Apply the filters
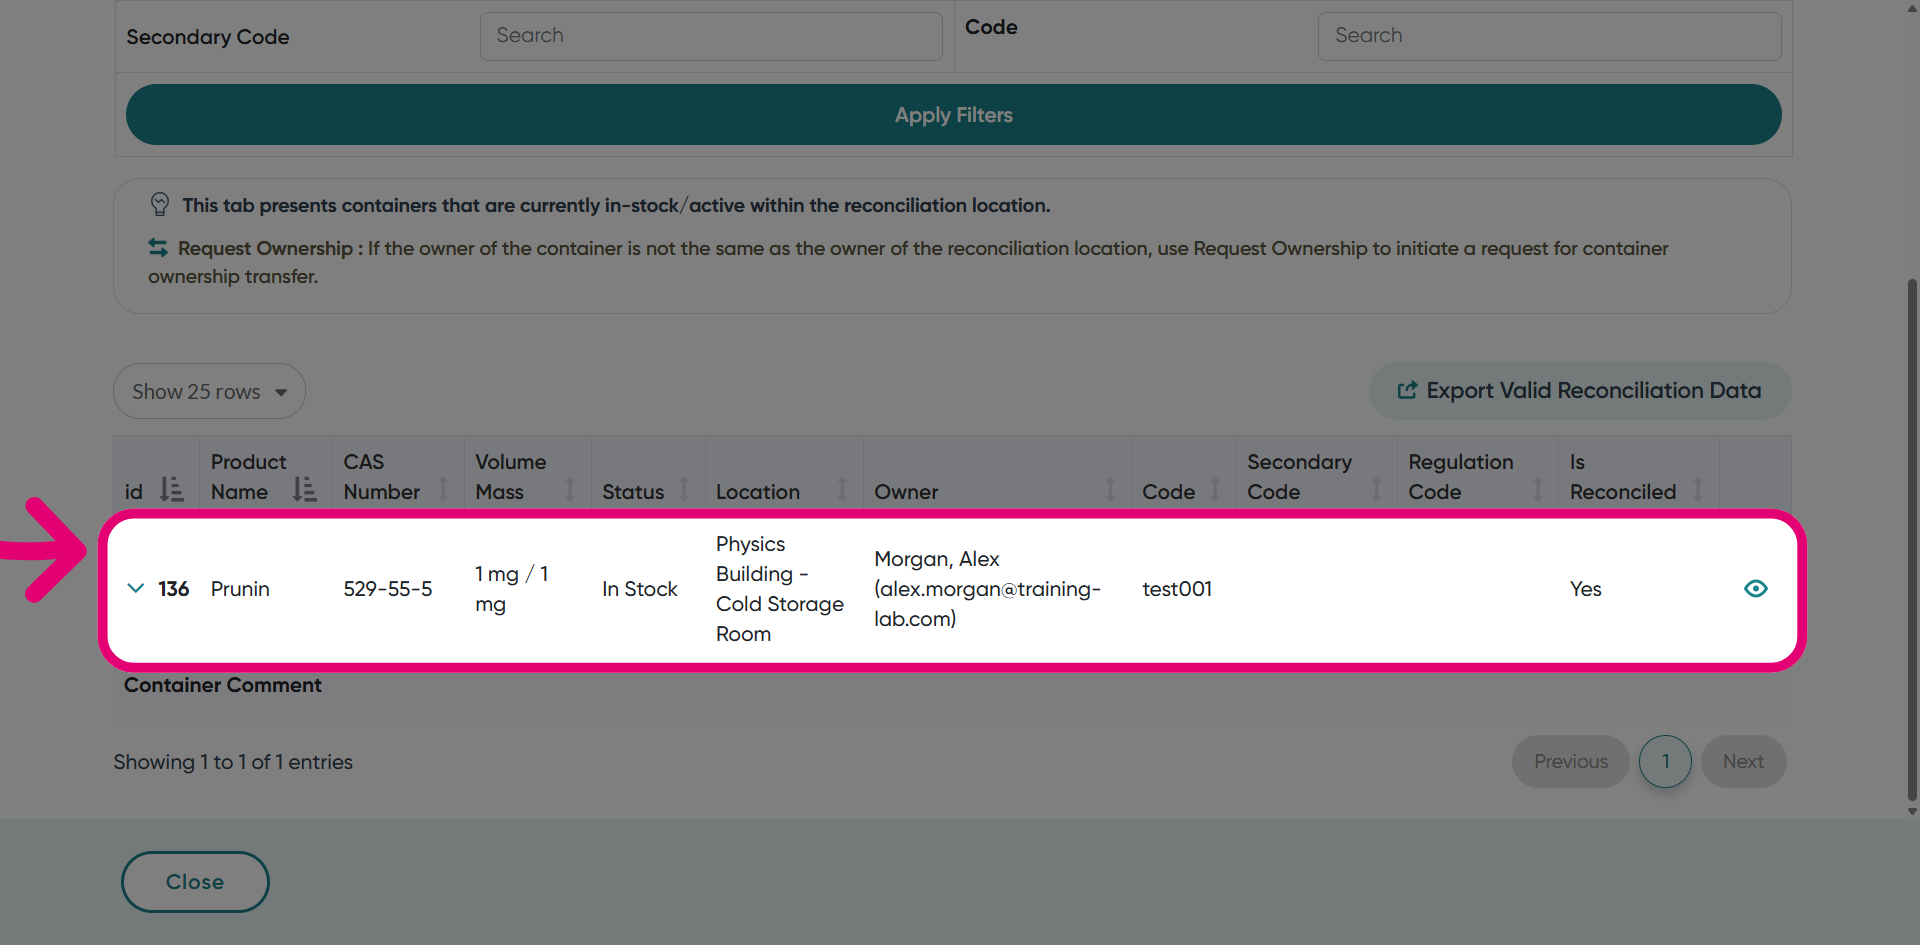 pyautogui.click(x=953, y=115)
